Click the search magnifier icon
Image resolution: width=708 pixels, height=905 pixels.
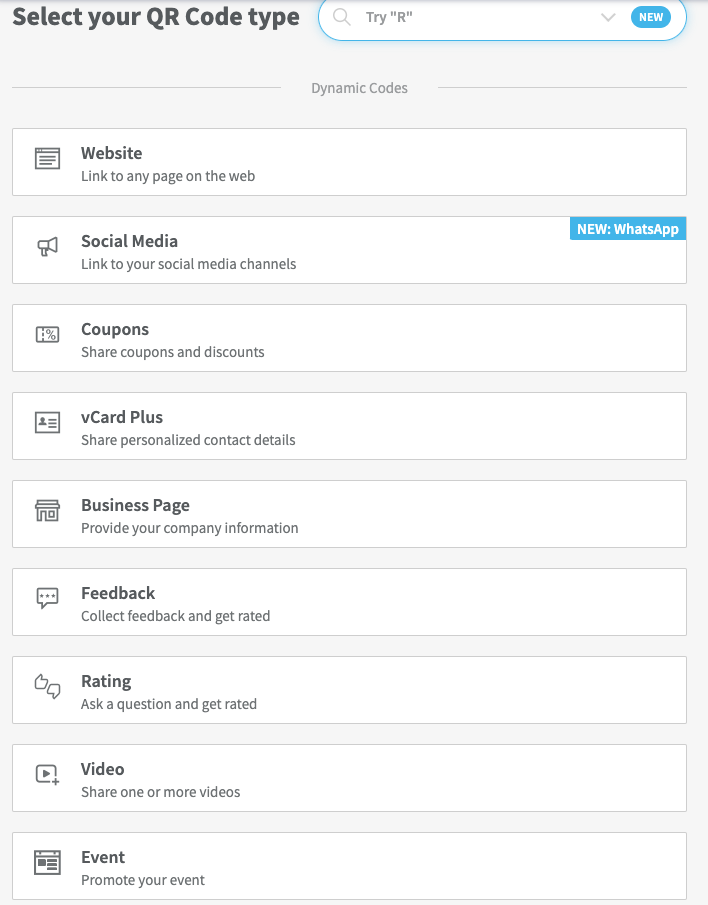click(x=342, y=17)
